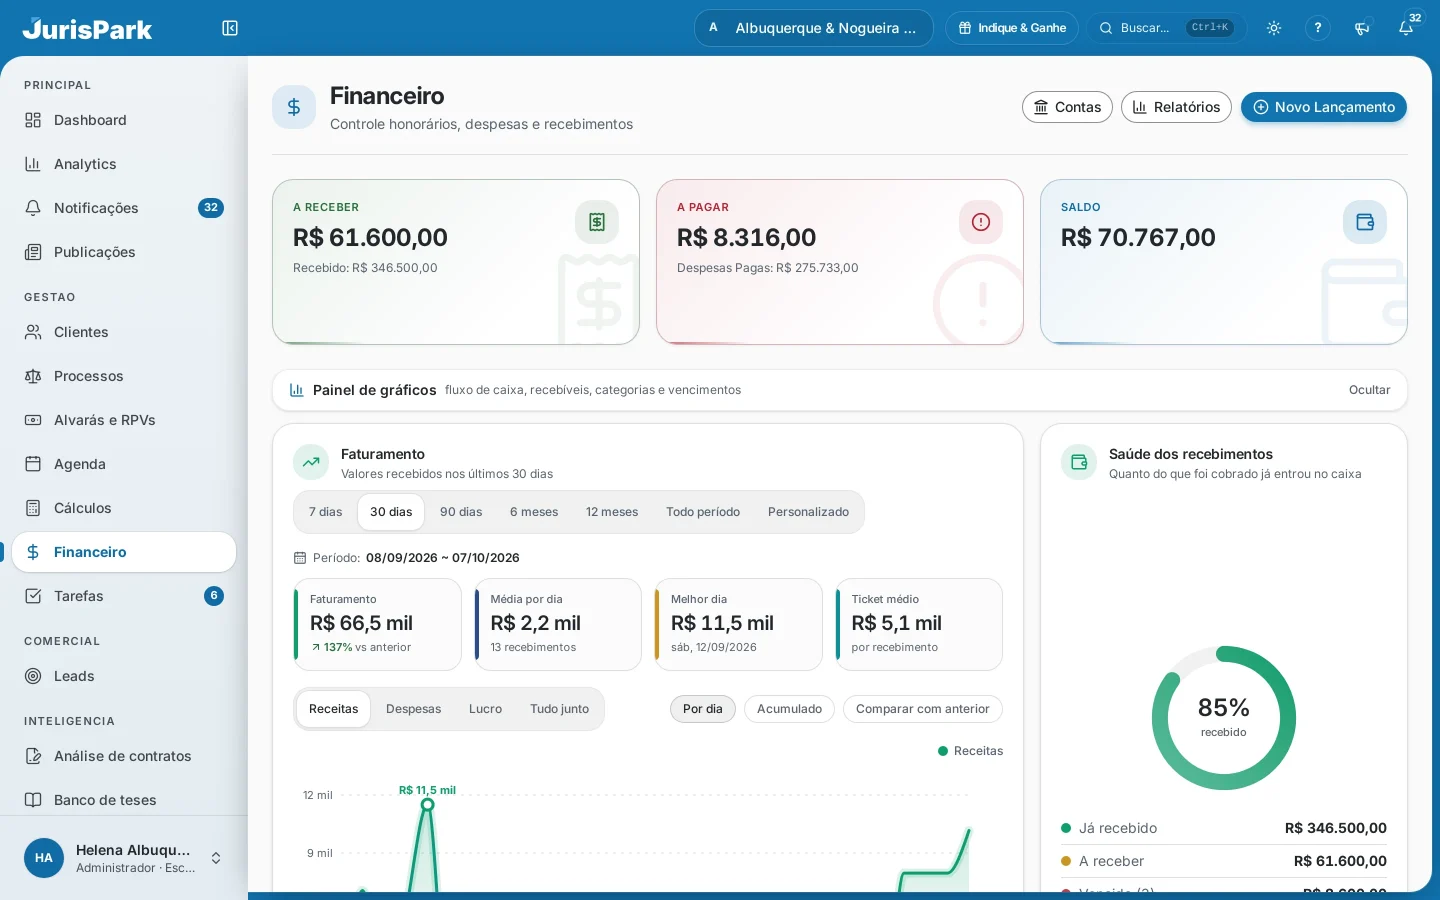Viewport: 1440px width, 900px height.
Task: Select the 12 meses period
Action: [612, 512]
